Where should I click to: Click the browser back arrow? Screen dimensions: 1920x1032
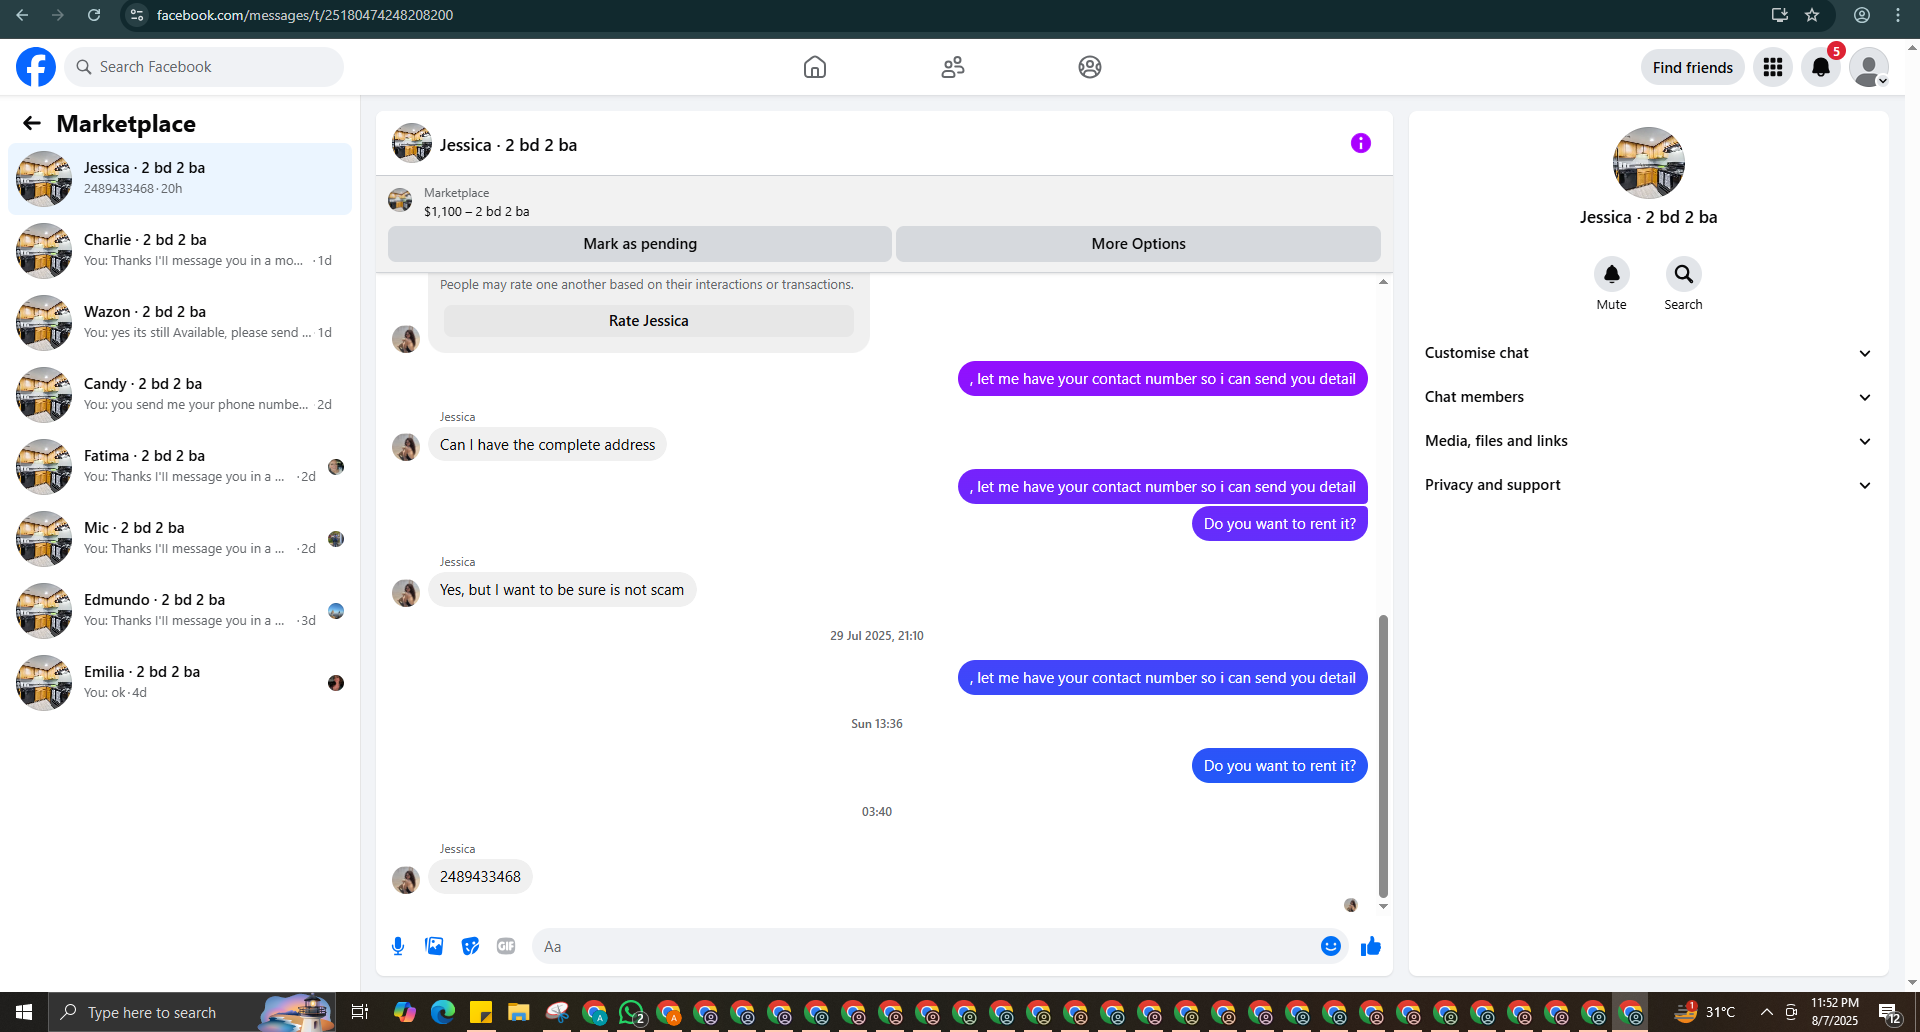(22, 15)
